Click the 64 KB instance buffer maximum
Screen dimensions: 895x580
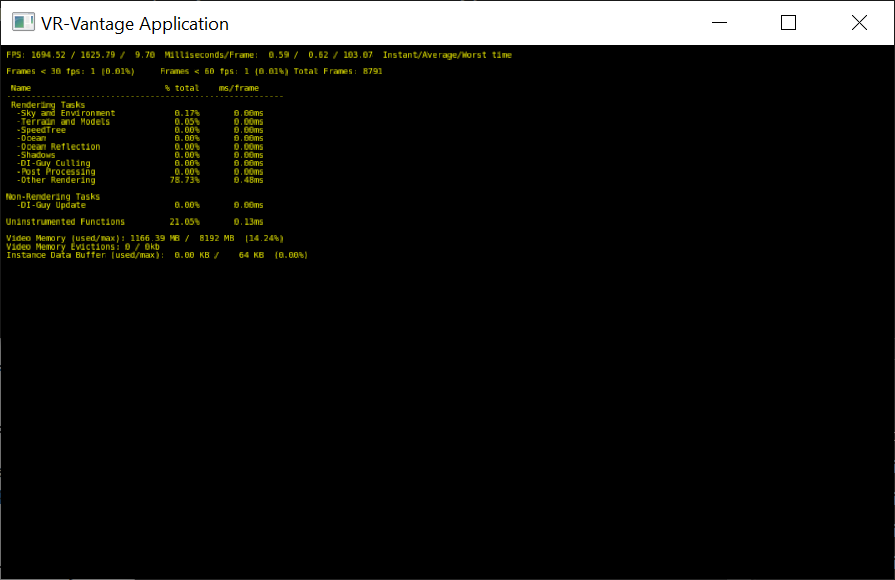pos(251,255)
